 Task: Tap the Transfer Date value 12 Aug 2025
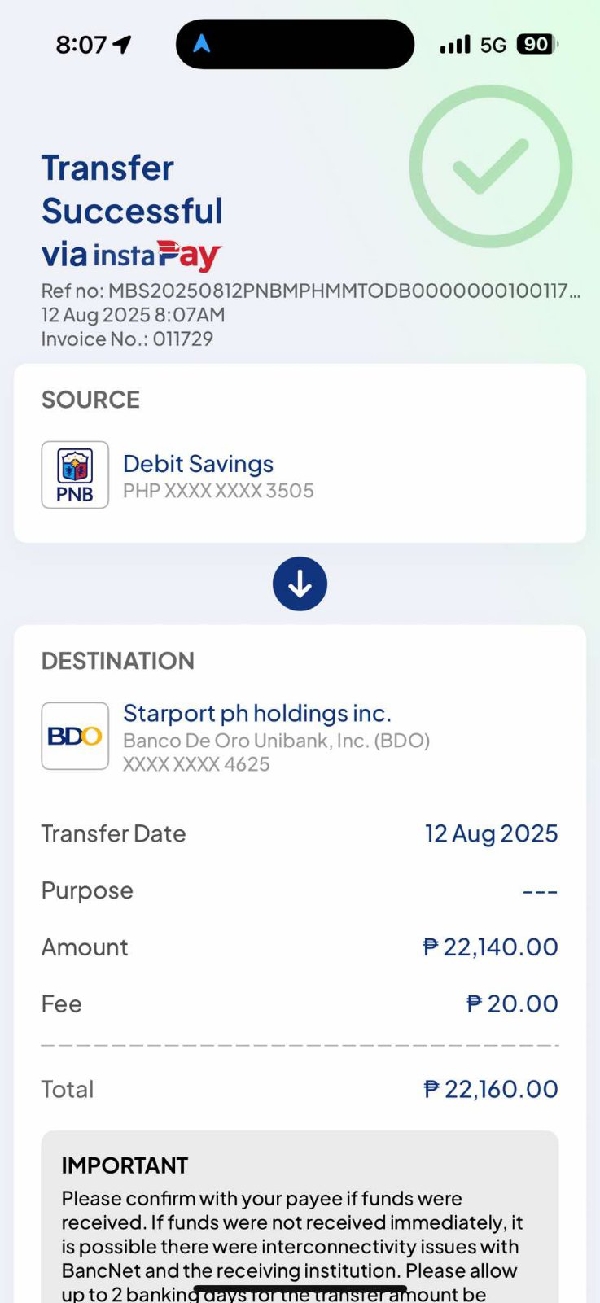coord(491,834)
